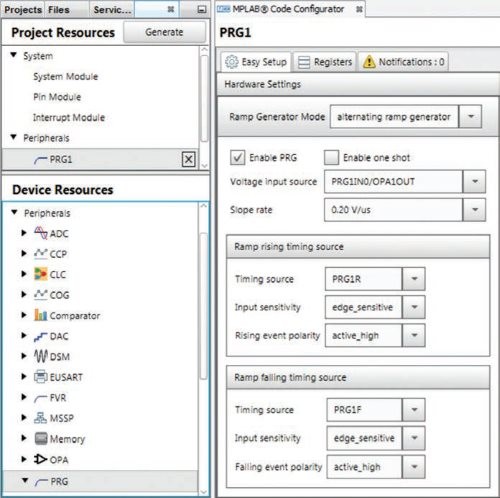Expand the DAC peripheral tree node
This screenshot has height=498, width=500.
pyautogui.click(x=24, y=336)
